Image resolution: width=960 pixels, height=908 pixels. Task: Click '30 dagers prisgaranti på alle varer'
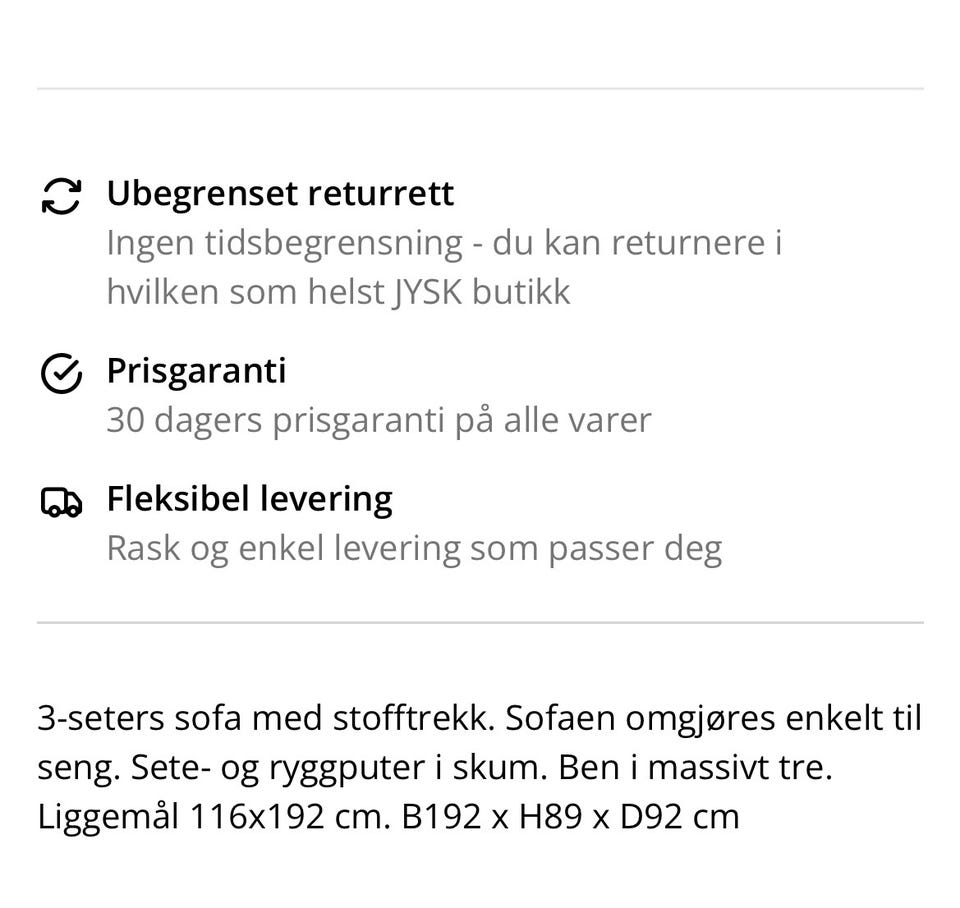tap(378, 420)
